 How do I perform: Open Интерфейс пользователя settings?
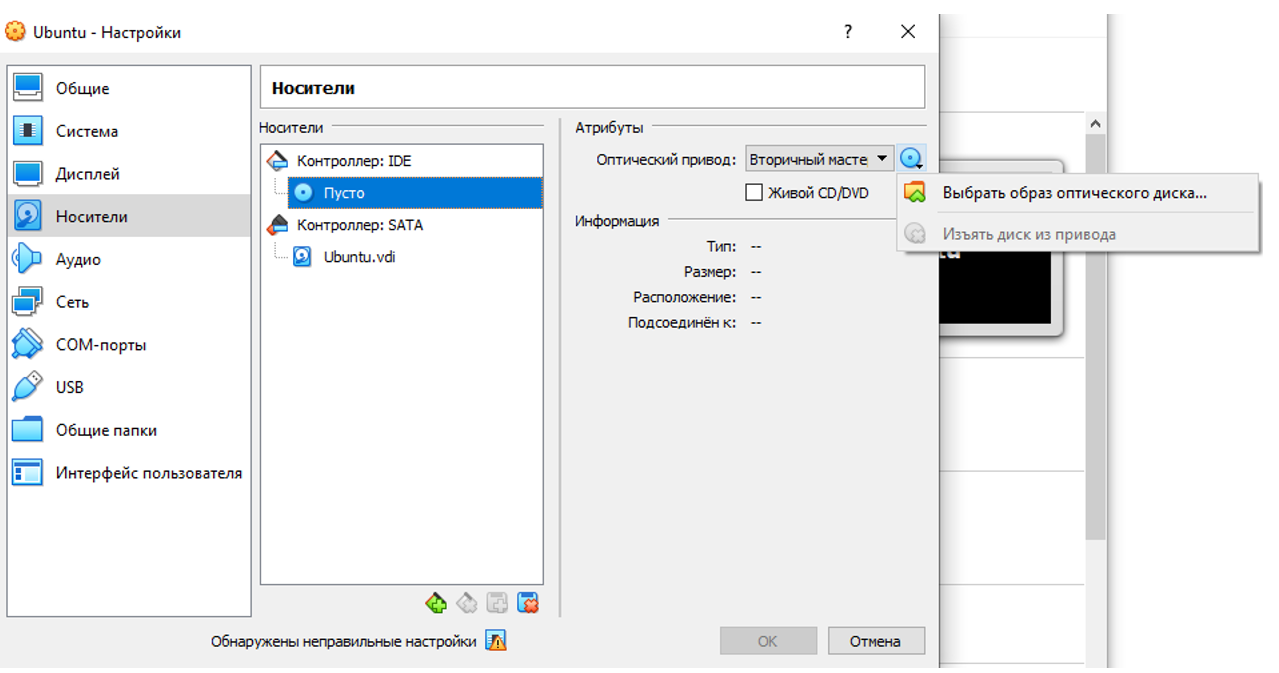tap(128, 473)
